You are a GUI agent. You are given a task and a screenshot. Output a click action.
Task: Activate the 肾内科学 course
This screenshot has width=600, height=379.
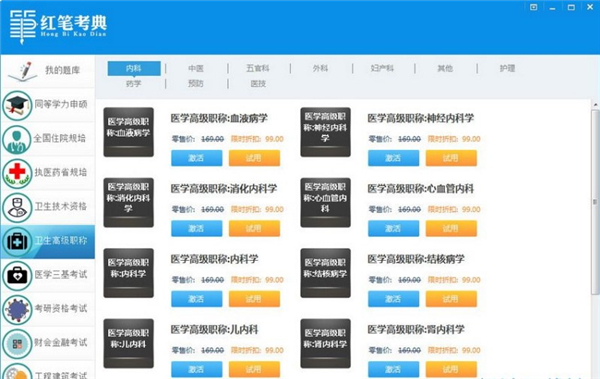(x=393, y=369)
